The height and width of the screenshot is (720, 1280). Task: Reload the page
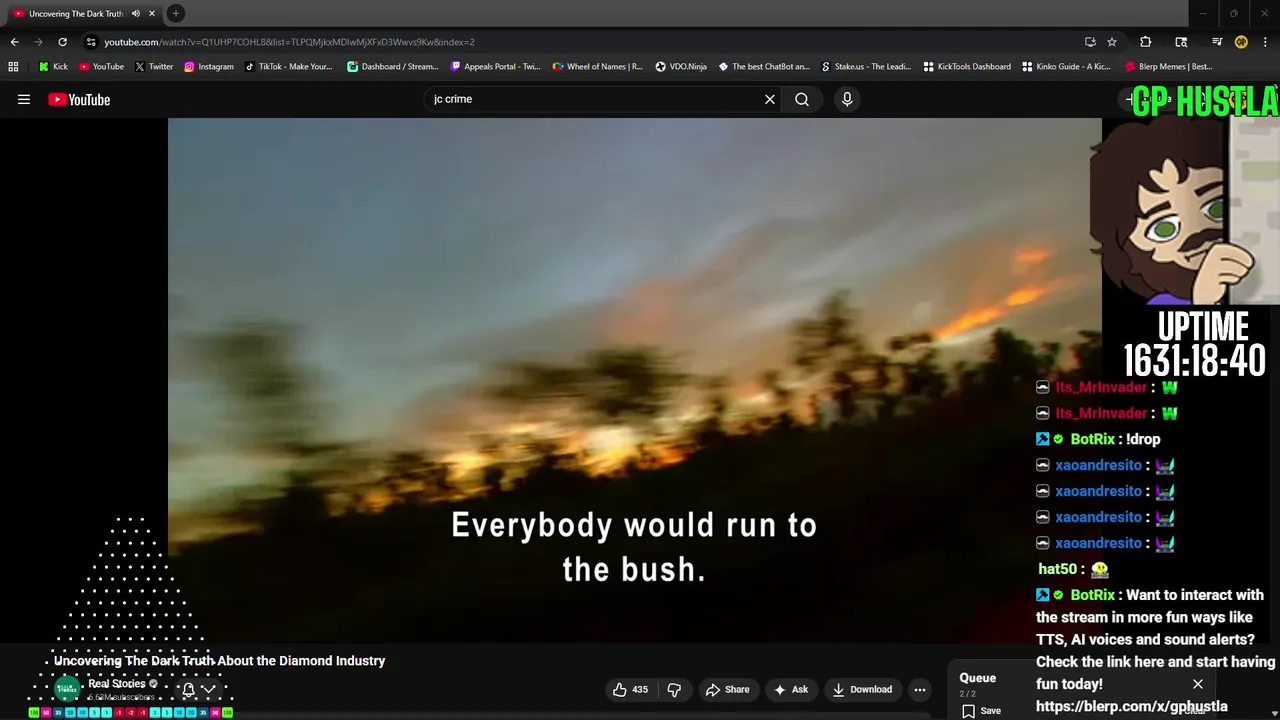62,42
